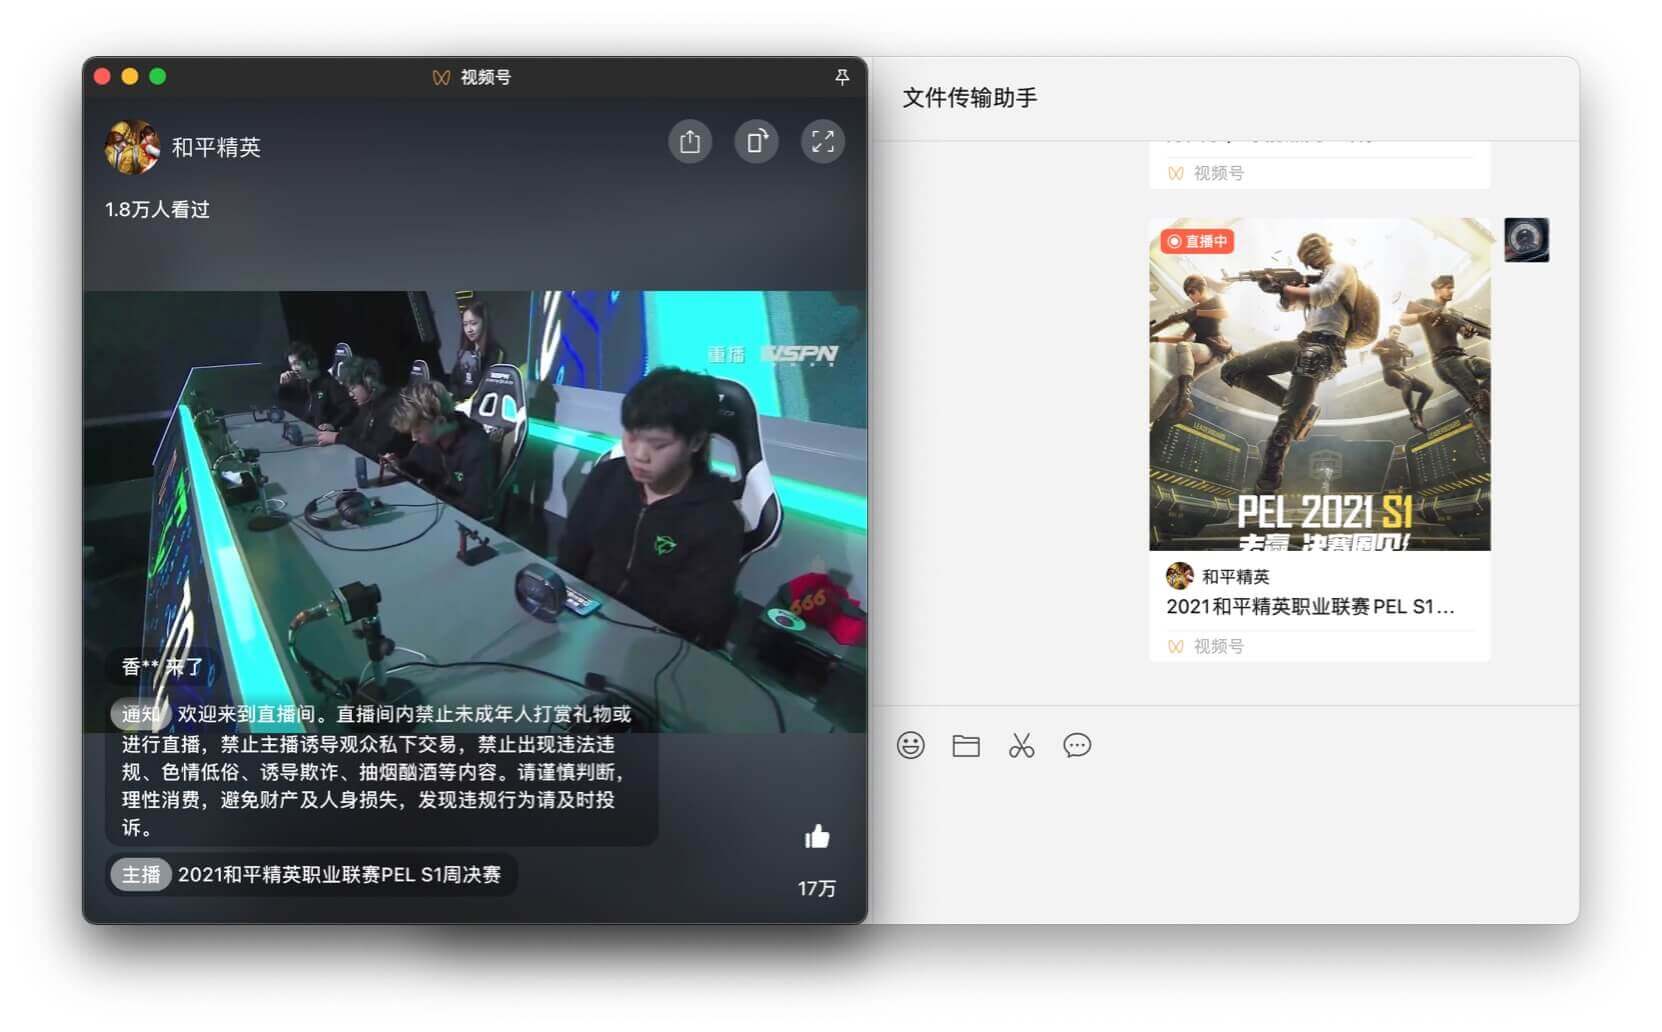Image resolution: width=1662 pixels, height=1032 pixels.
Task: Click the share icon in live header
Action: (690, 142)
